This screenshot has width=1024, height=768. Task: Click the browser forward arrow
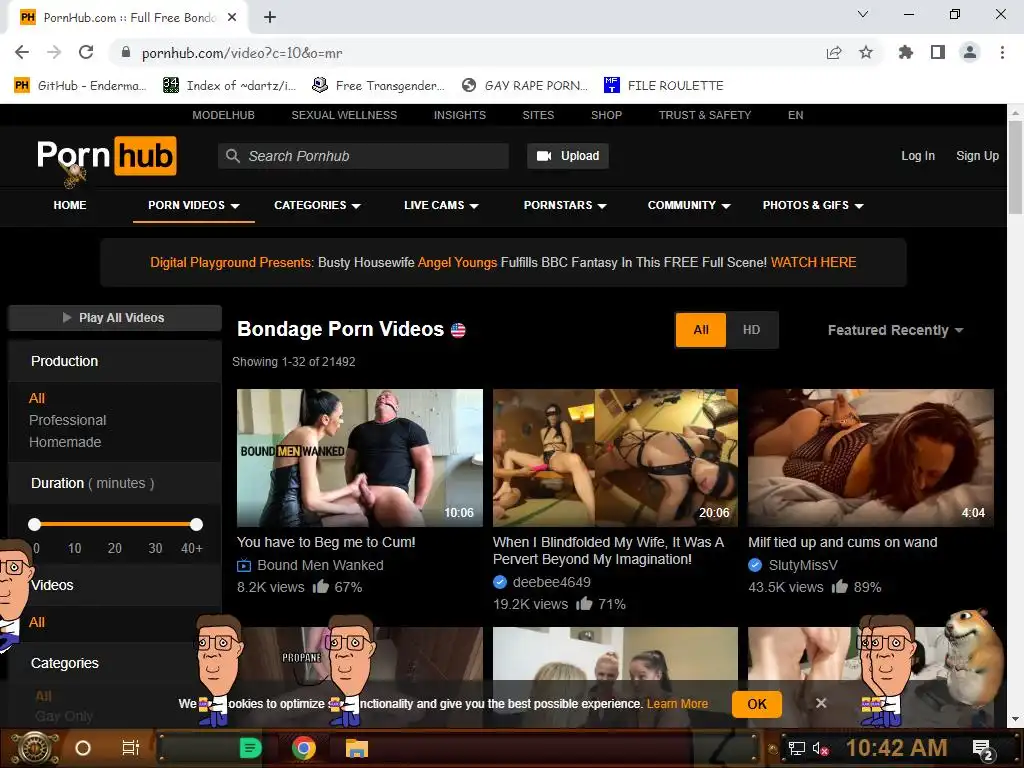[54, 52]
